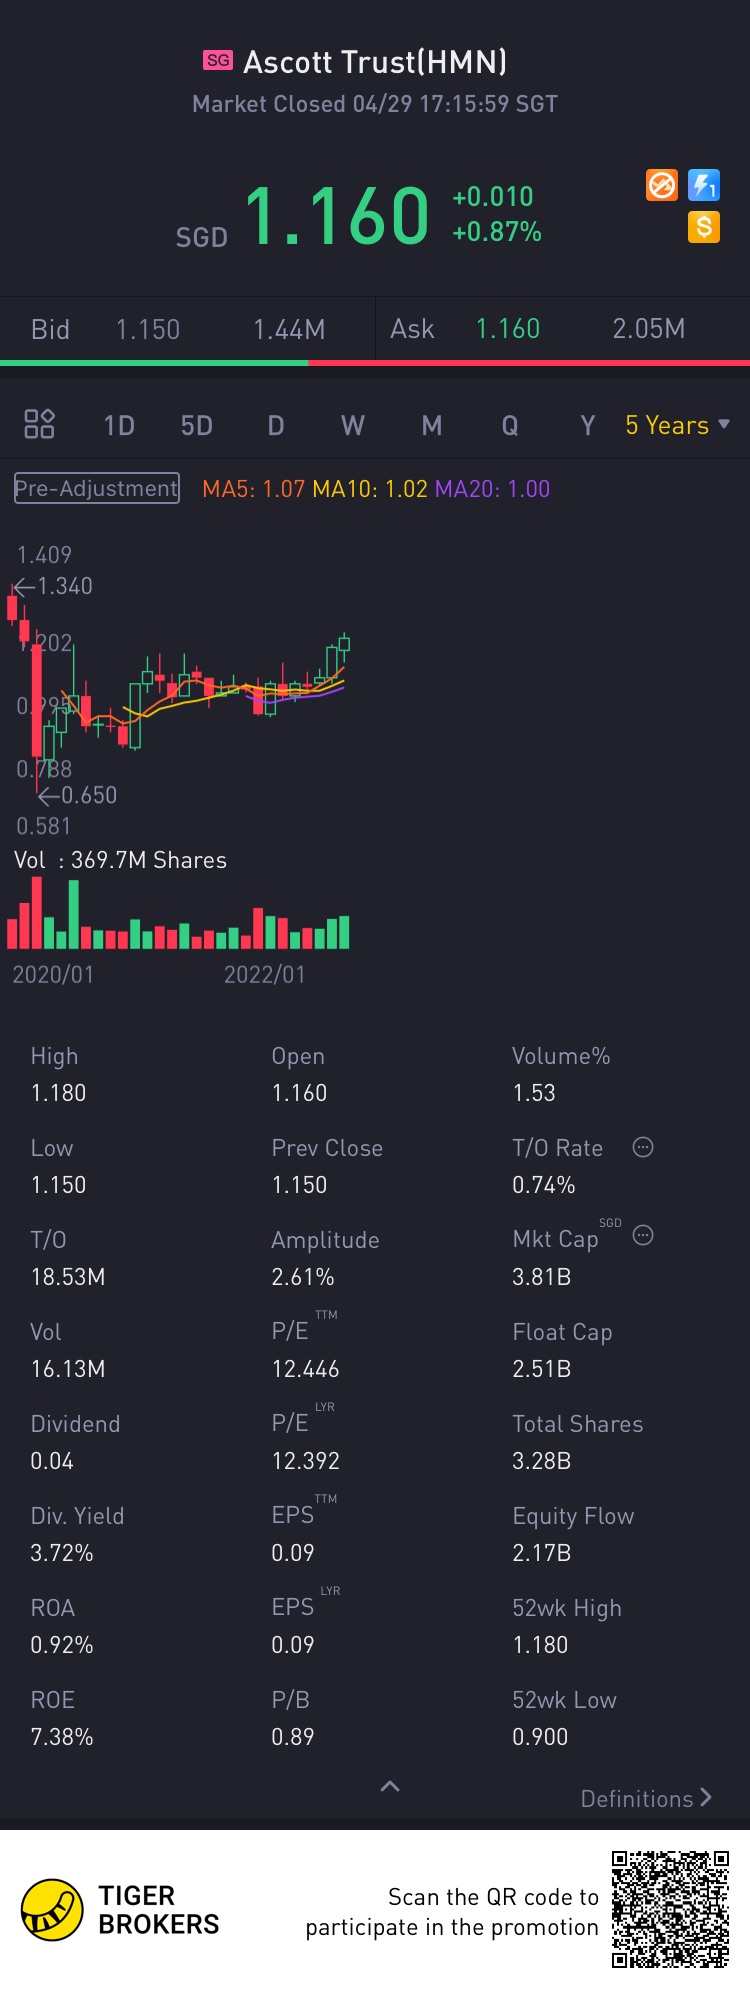
Task: Switch to the 5D chart tab
Action: coord(197,426)
